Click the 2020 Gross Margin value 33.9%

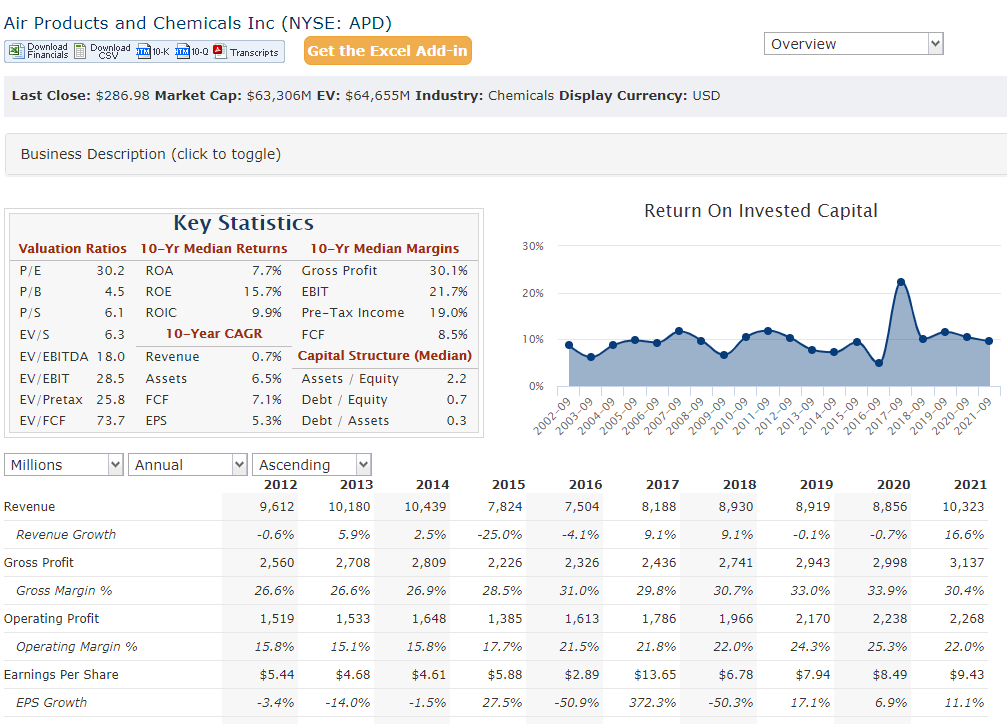pyautogui.click(x=888, y=590)
